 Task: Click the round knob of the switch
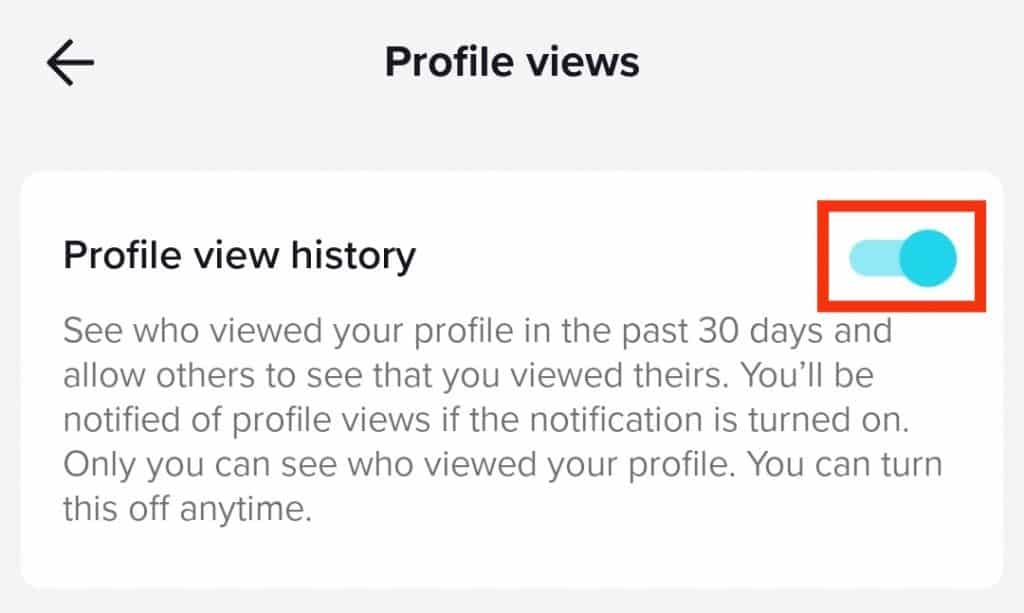(x=925, y=257)
